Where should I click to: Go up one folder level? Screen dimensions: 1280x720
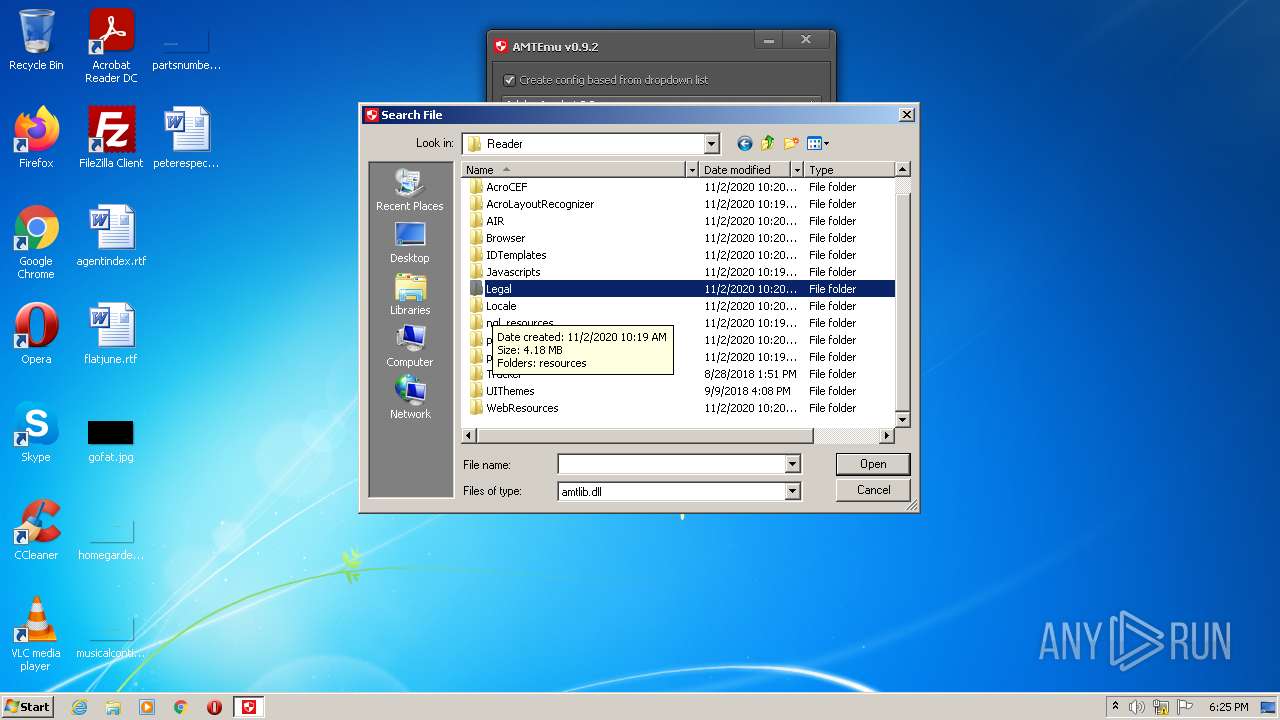click(768, 144)
